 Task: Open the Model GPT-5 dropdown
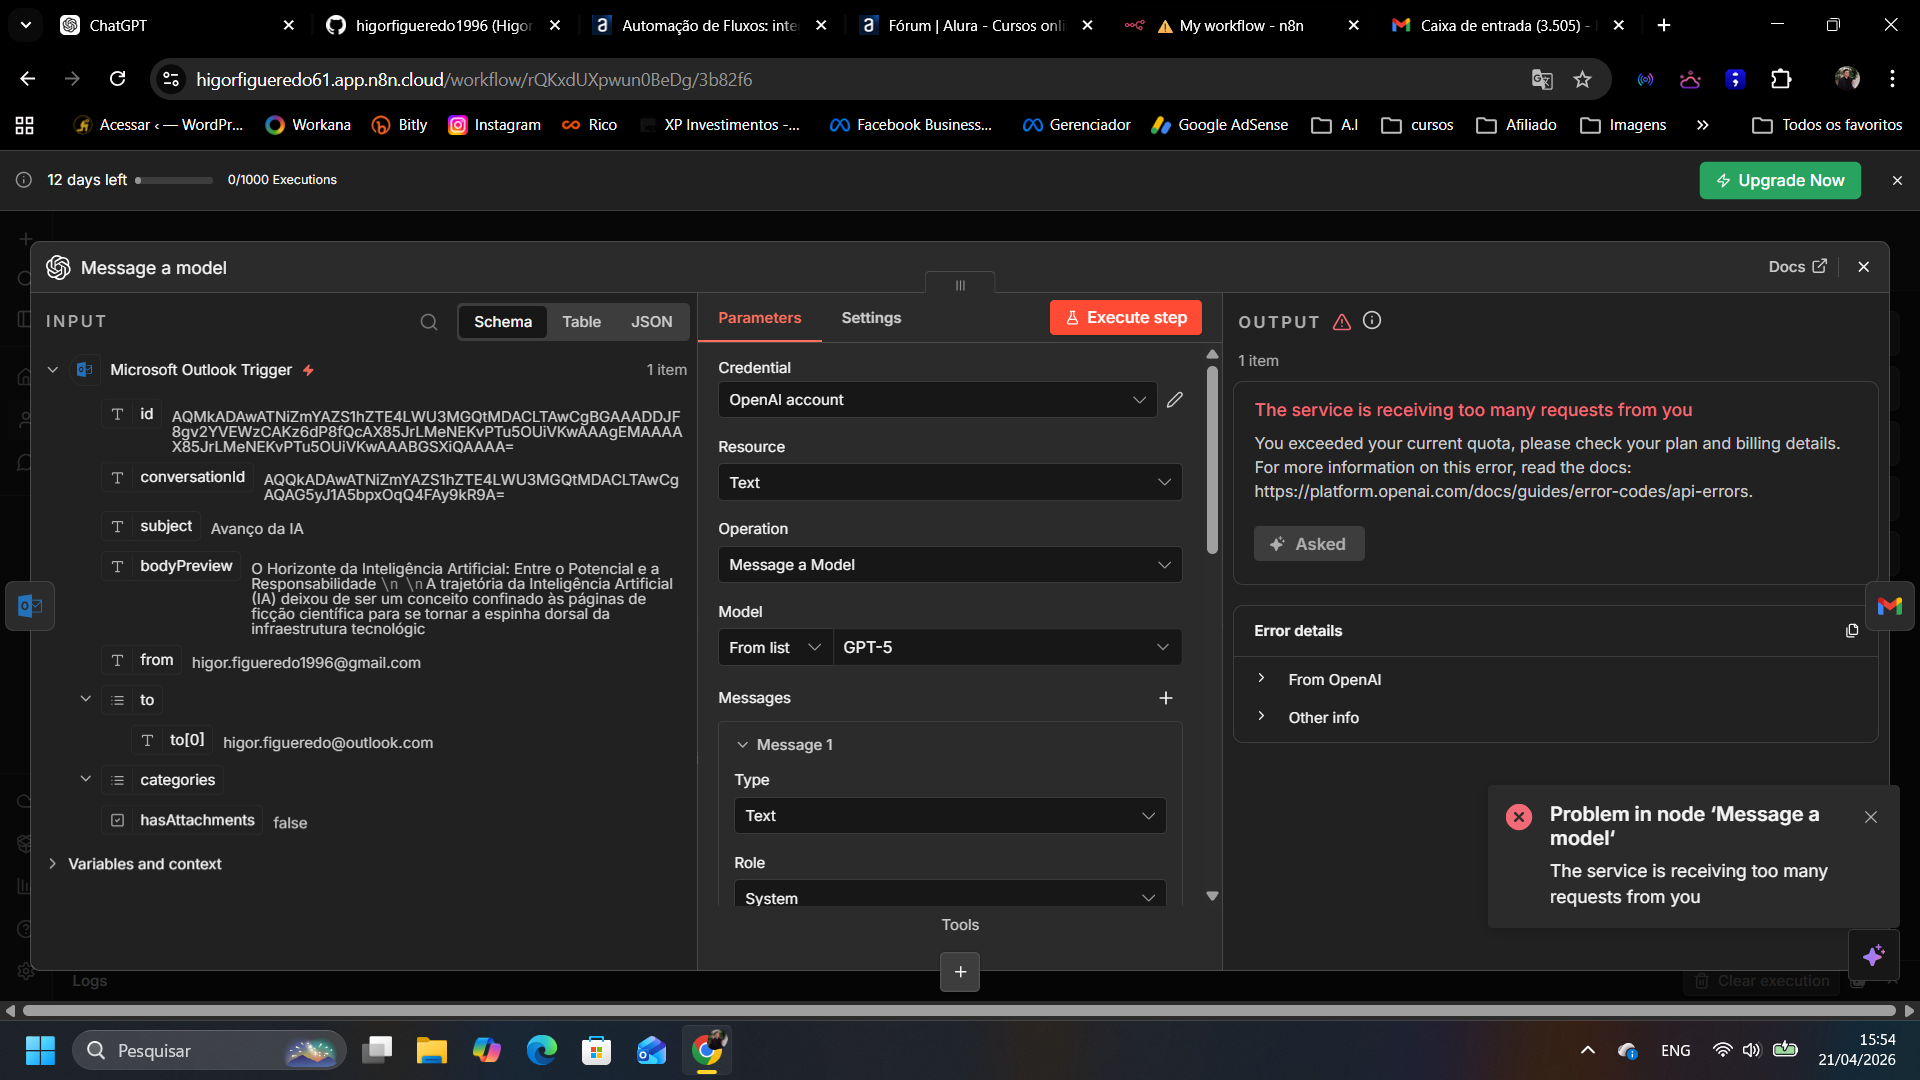[x=1005, y=648]
